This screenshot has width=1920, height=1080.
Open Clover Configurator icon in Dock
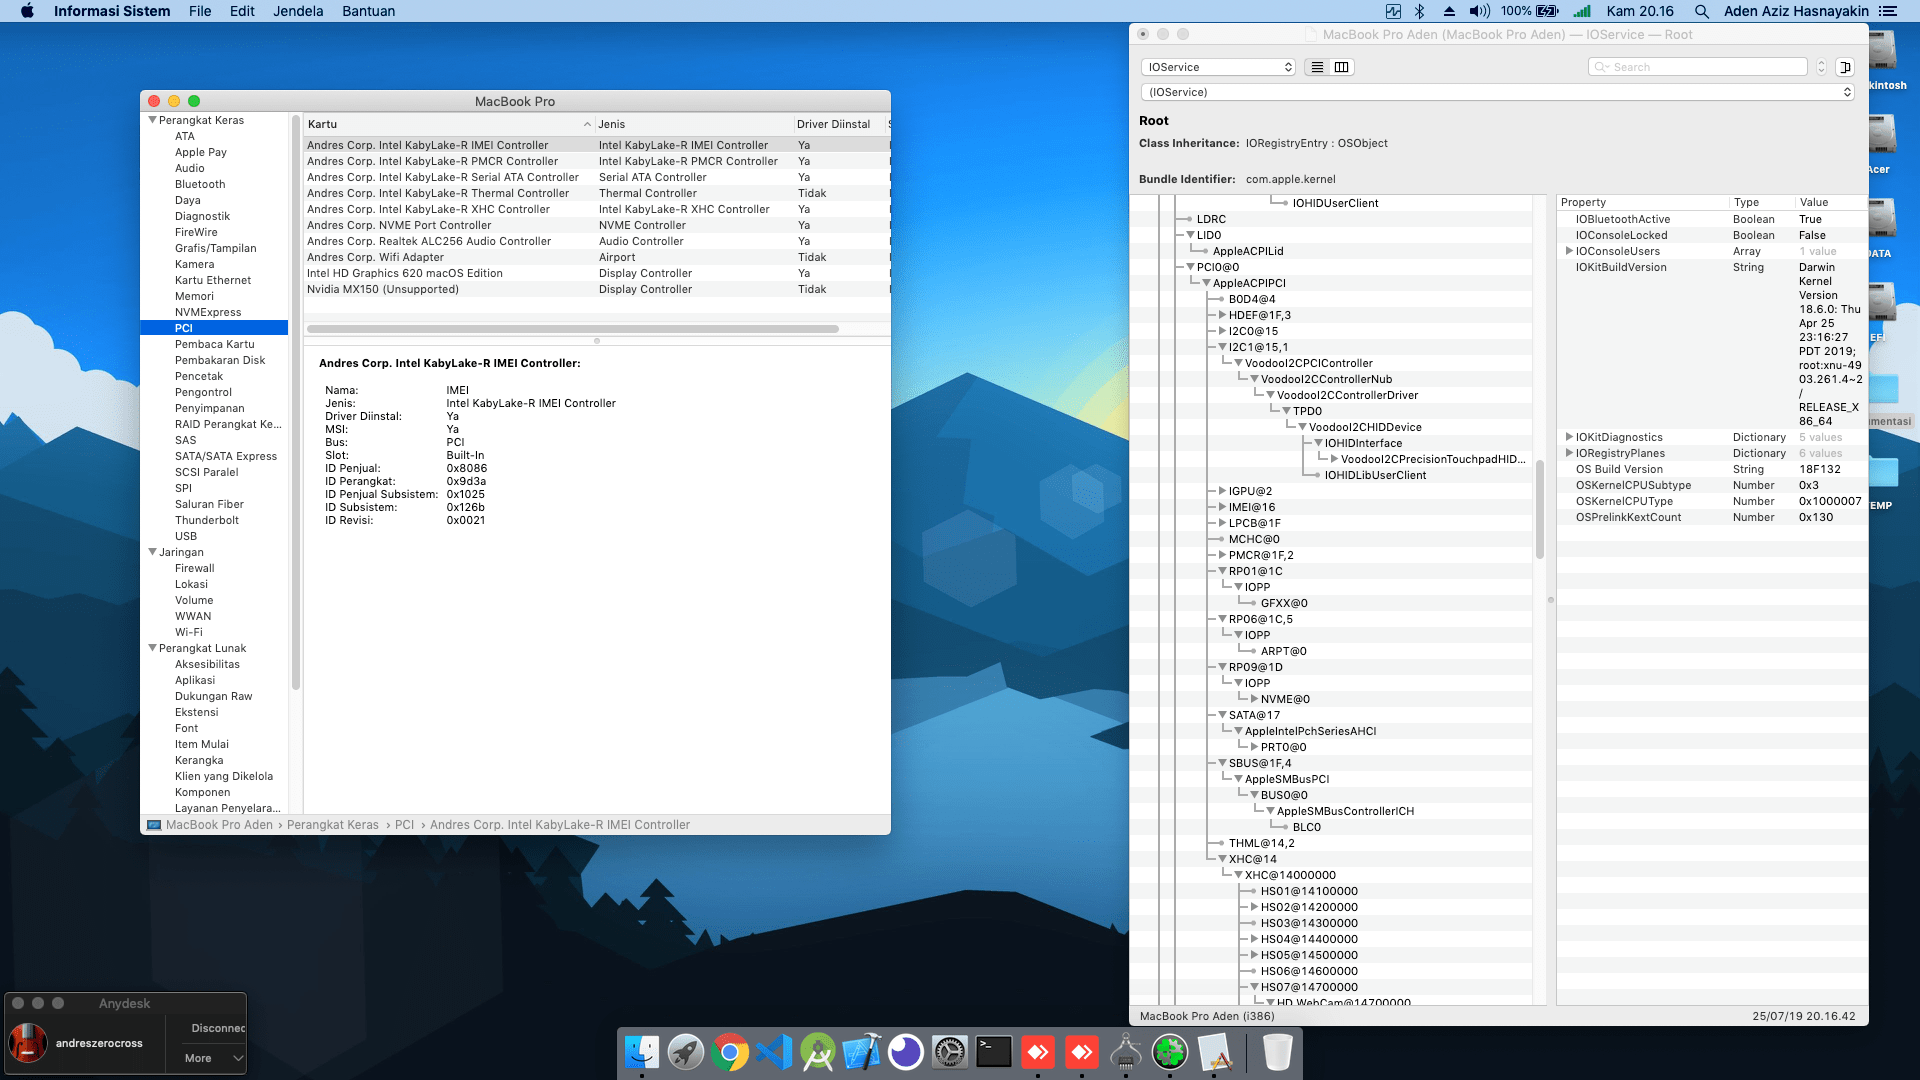1170,1052
